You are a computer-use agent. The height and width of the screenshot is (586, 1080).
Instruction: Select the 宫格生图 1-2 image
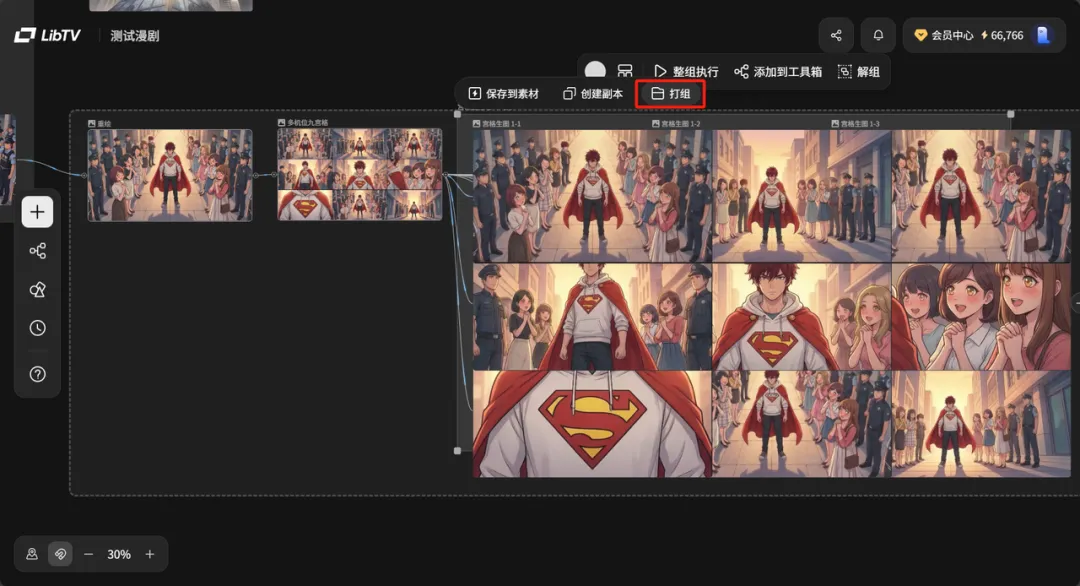click(x=802, y=196)
